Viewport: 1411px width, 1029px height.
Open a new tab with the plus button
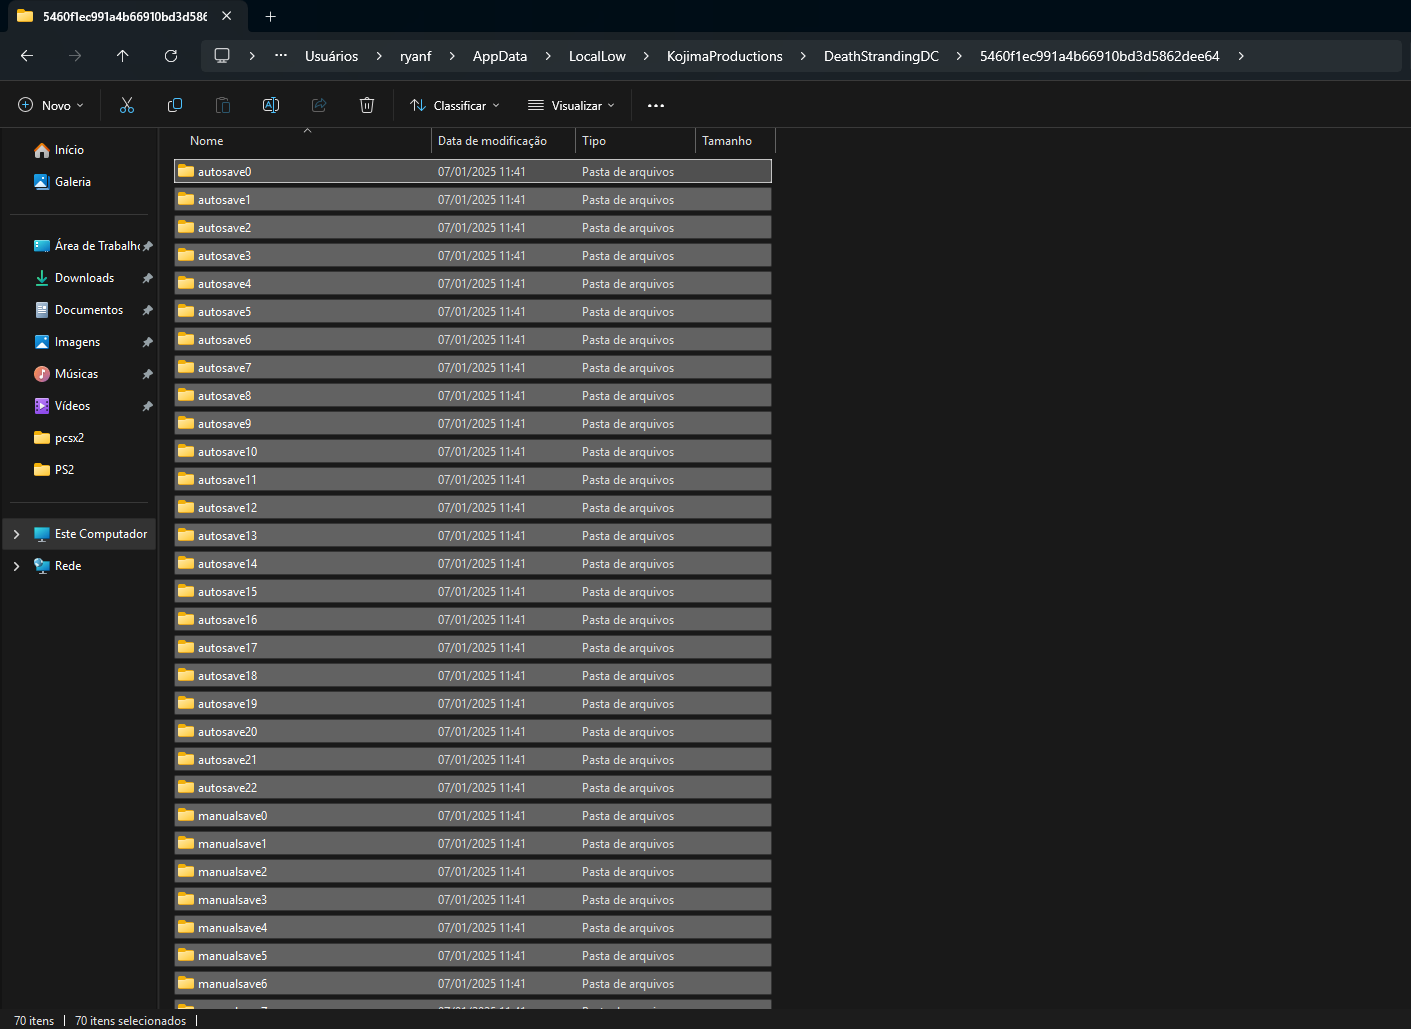(270, 16)
